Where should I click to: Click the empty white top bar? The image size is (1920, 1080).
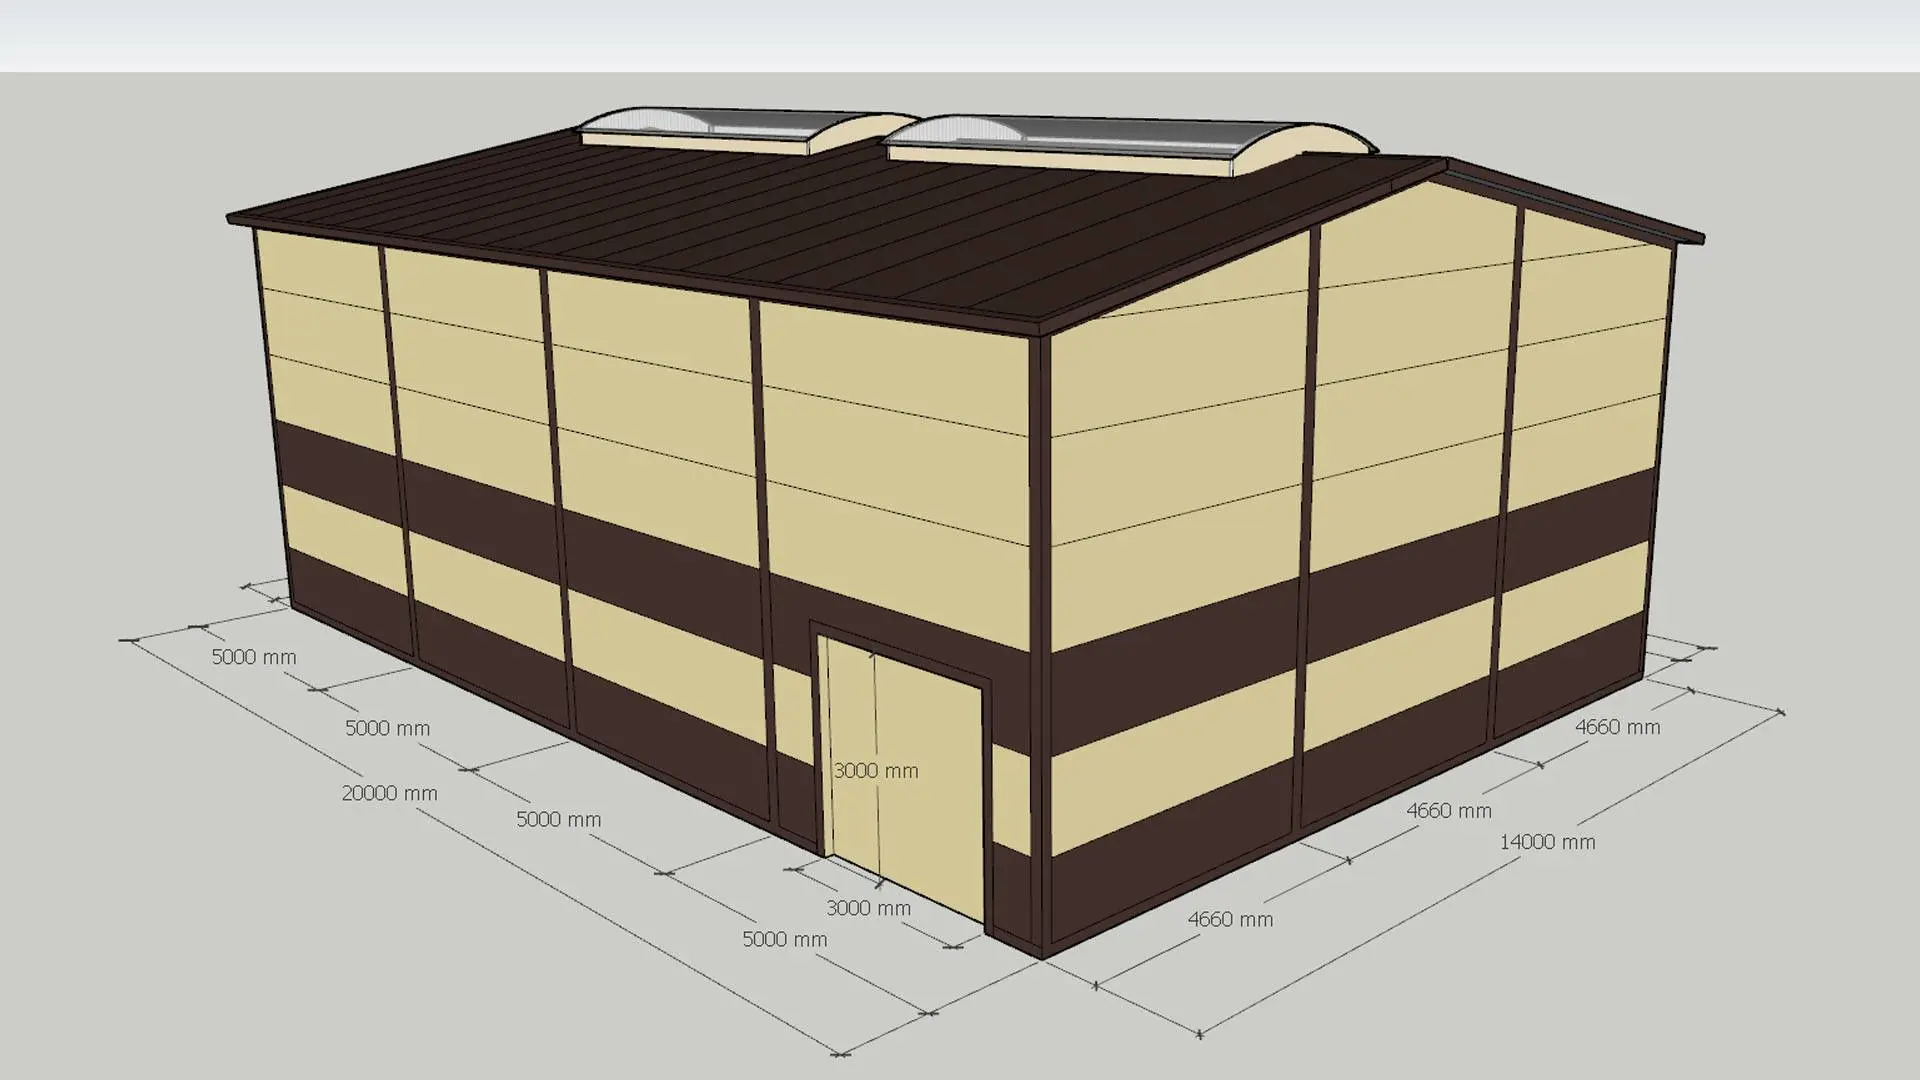960,35
